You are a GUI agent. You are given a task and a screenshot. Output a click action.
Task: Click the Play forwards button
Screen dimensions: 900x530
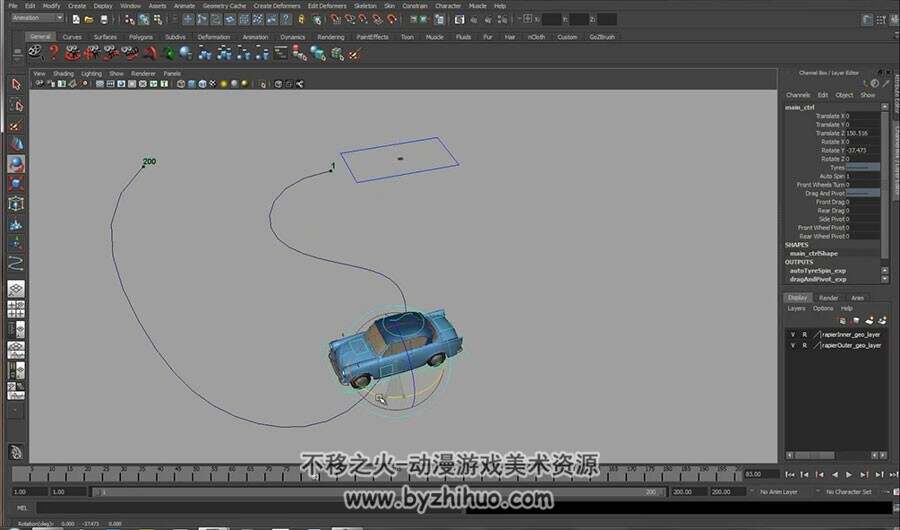pyautogui.click(x=849, y=475)
